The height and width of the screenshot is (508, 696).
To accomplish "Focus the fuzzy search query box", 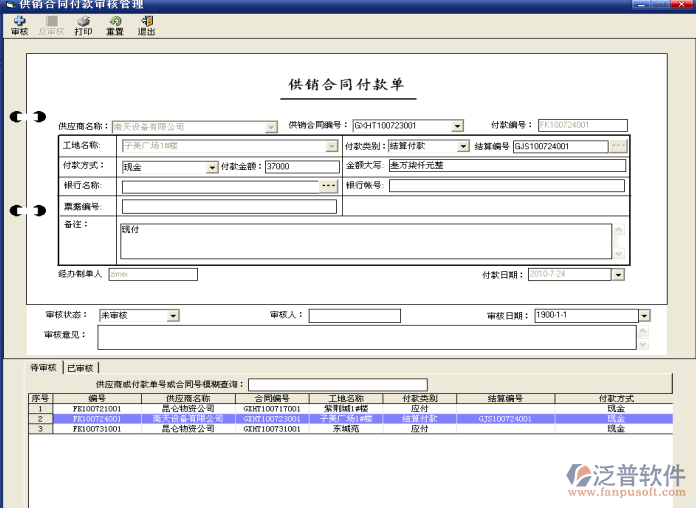I will click(337, 384).
